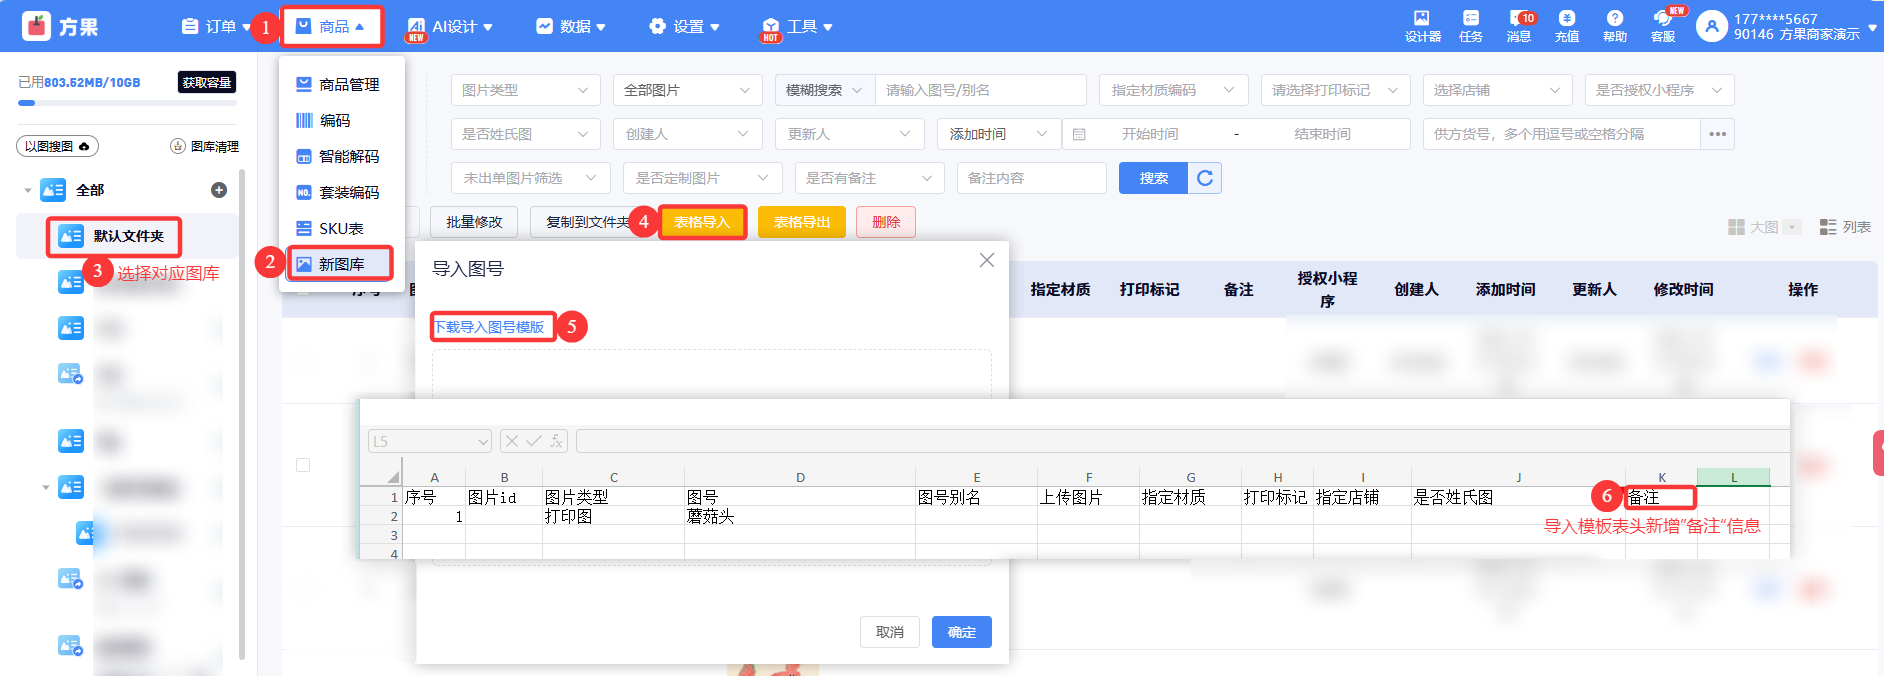Click the 客服 customer service icon
1884x676 pixels.
coord(1662,25)
